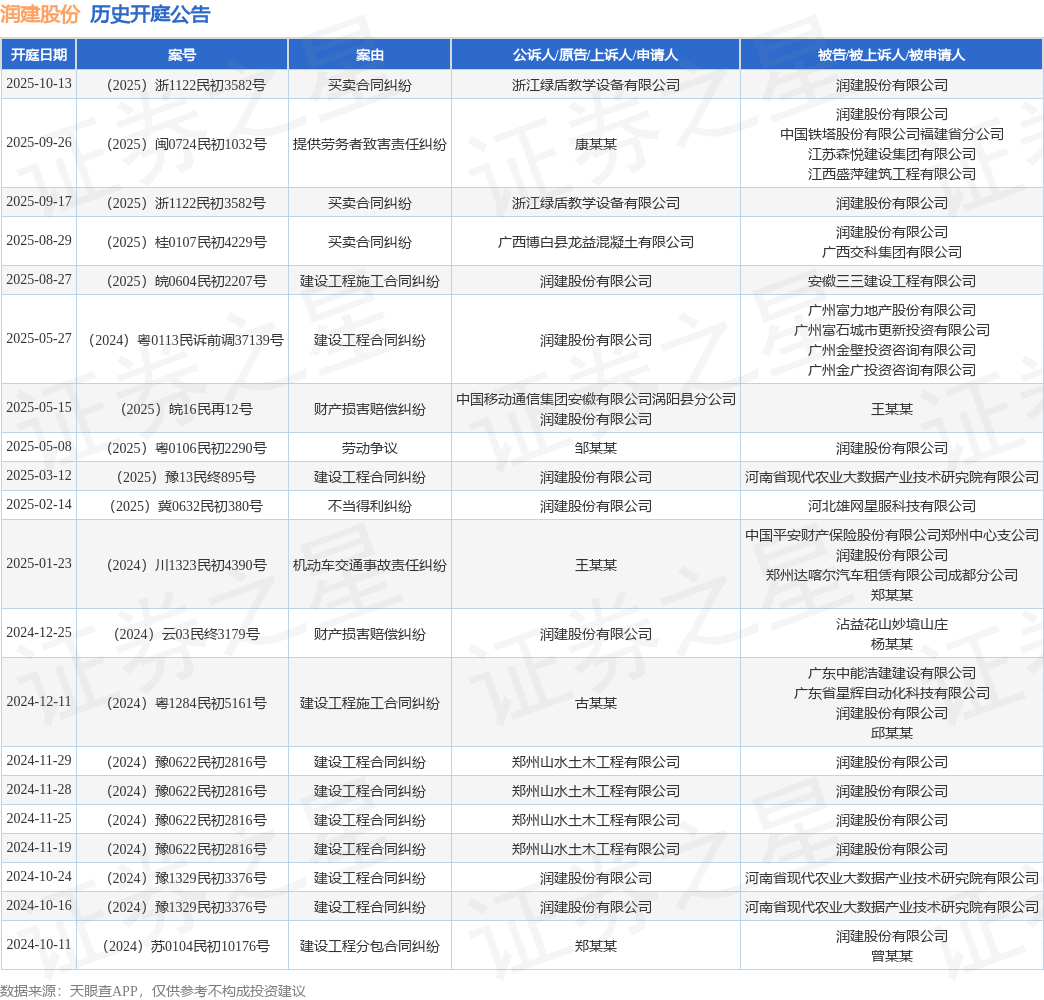
Task: Click case number (2024)粤0113民诉前调37139号
Action: point(186,340)
